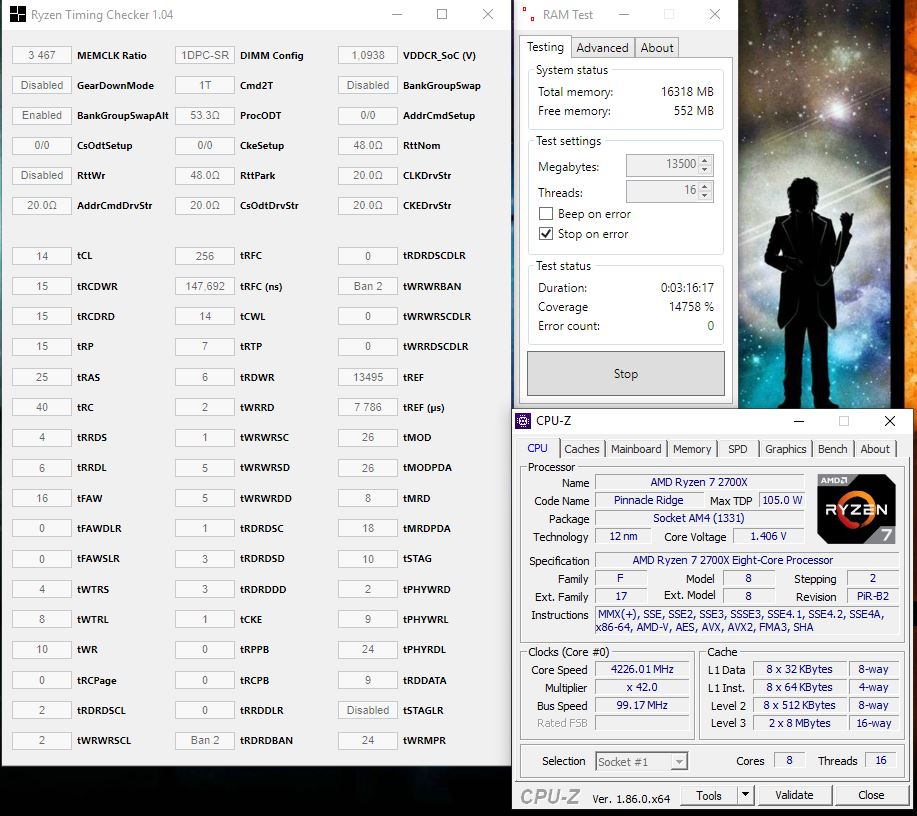The width and height of the screenshot is (917, 816).
Task: Close the RAM Test window
Action: 715,14
